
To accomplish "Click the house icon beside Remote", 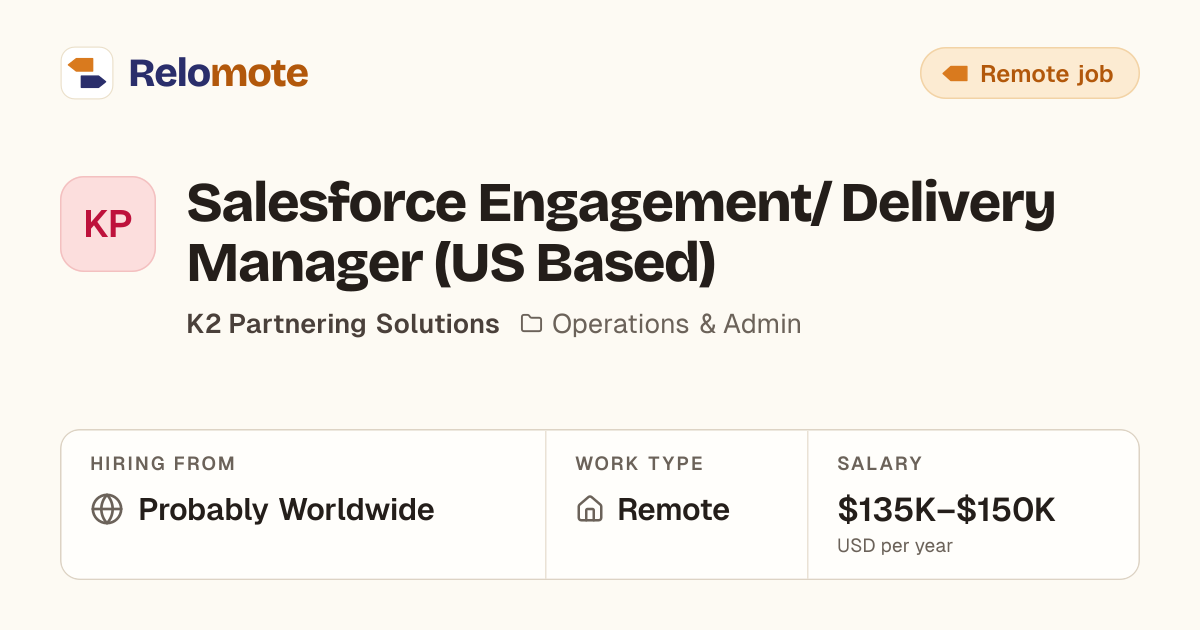I will point(590,509).
